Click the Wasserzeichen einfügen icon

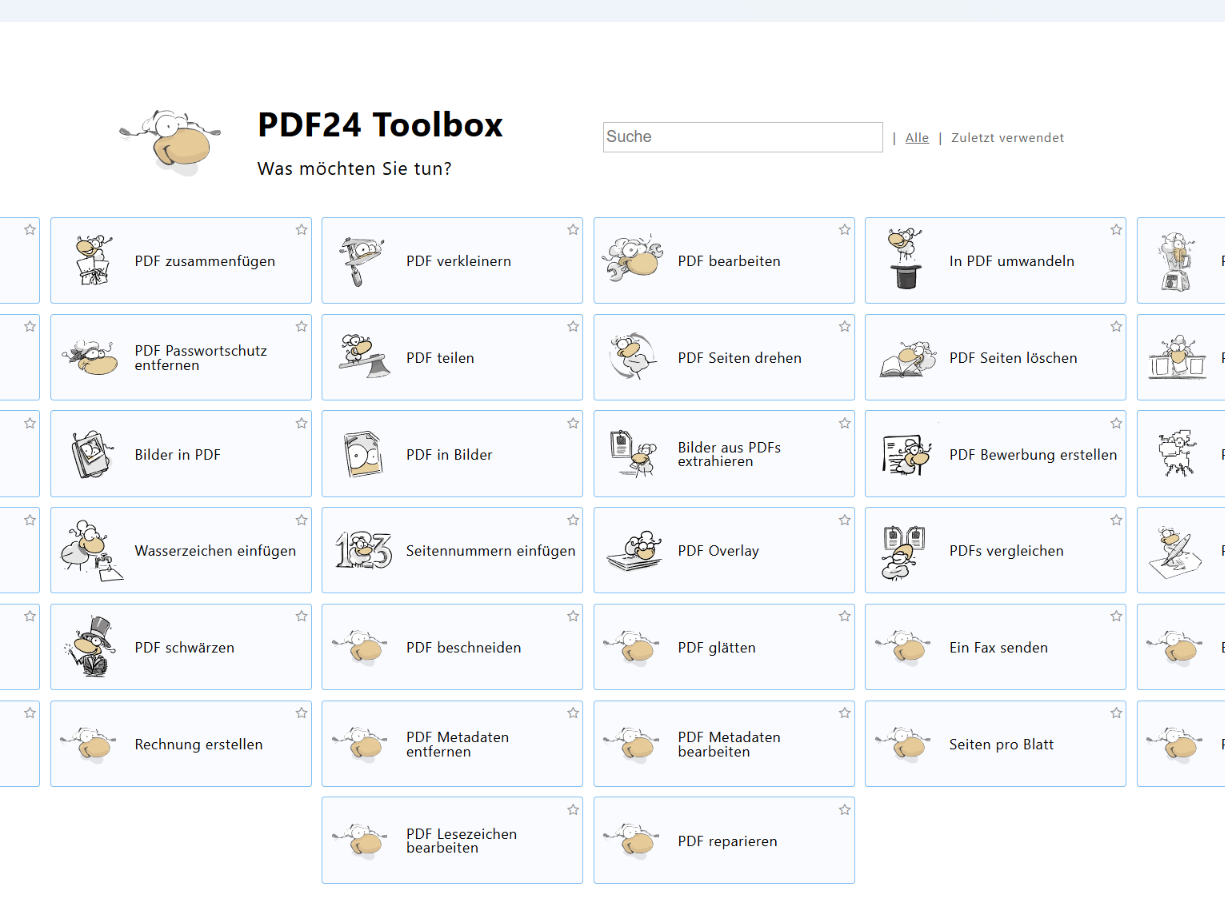(91, 550)
